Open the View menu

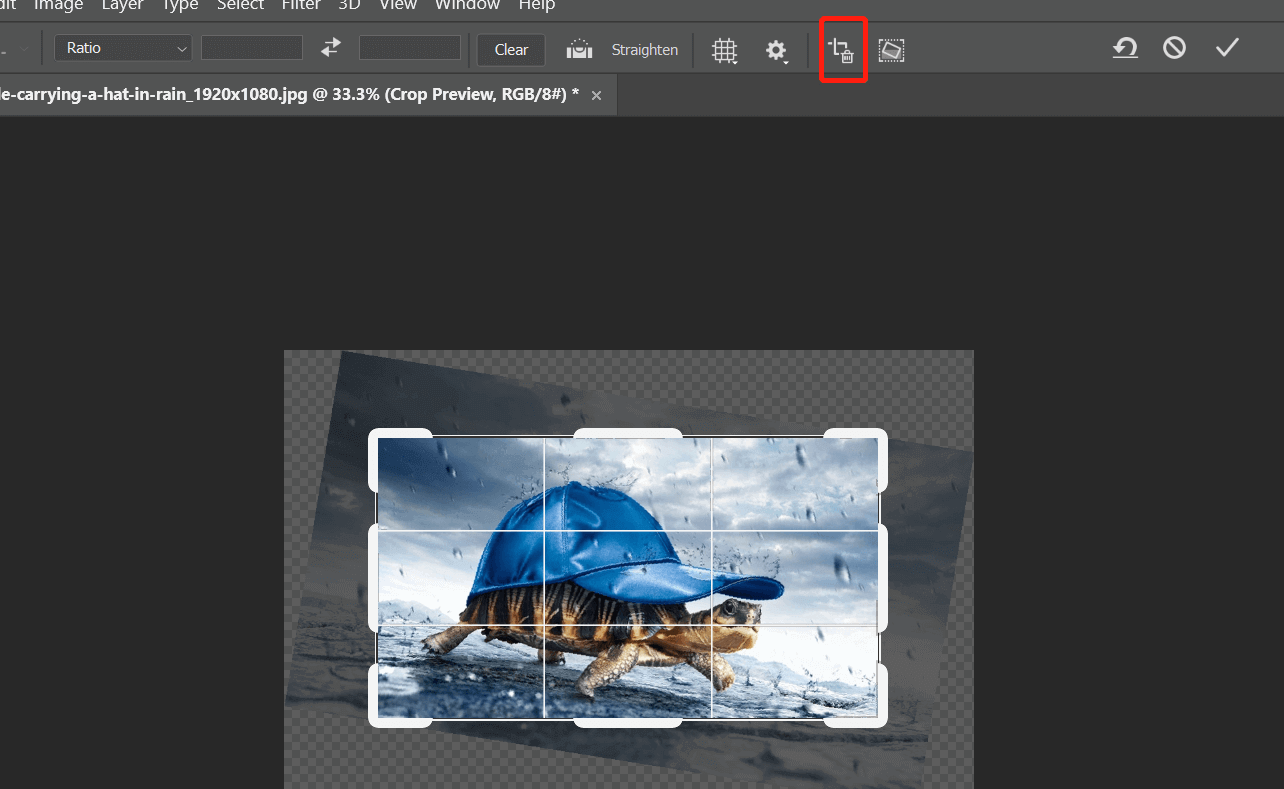tap(398, 5)
